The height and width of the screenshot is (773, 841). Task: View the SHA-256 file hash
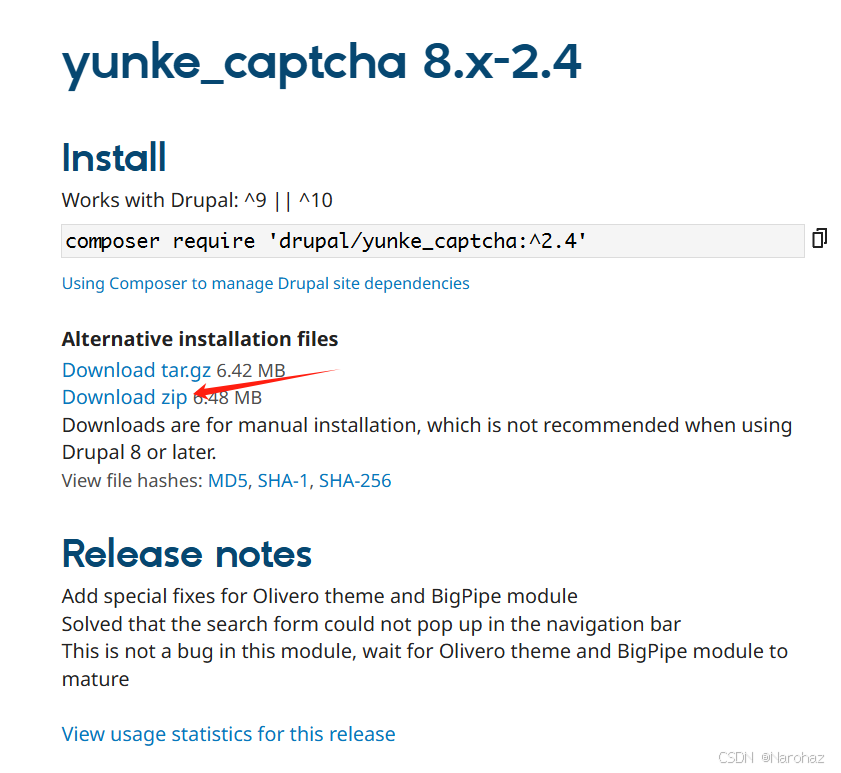355,481
